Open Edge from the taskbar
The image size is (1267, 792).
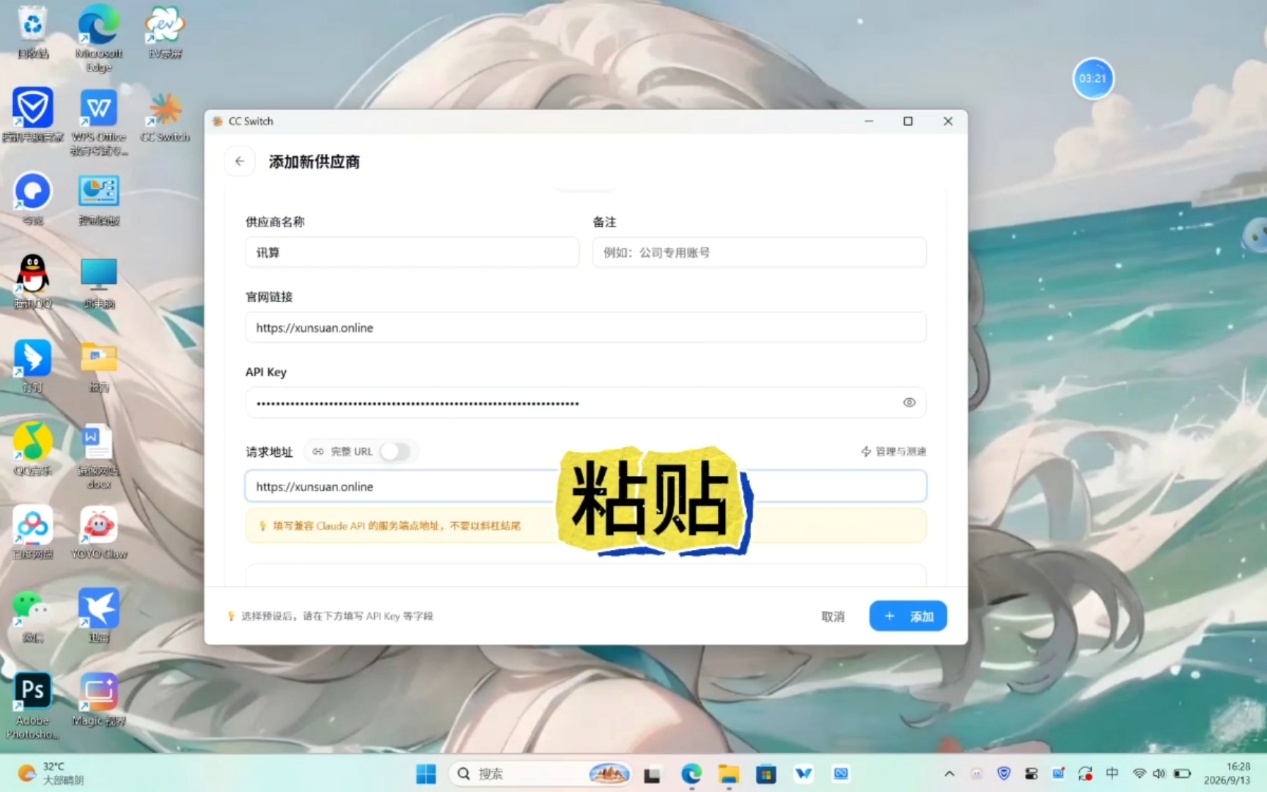click(691, 773)
